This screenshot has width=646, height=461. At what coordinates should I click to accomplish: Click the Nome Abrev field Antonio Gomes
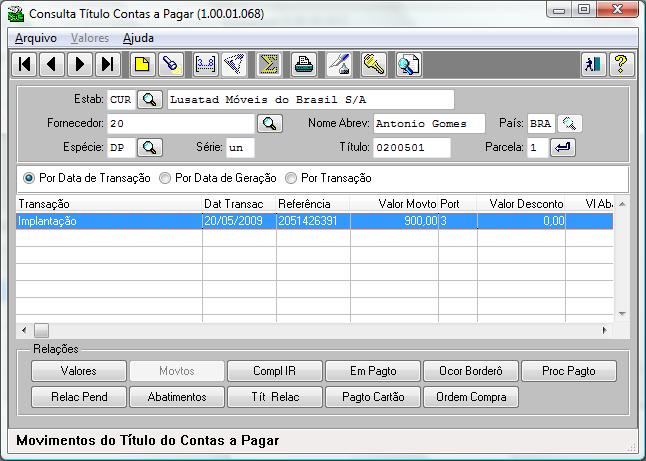coord(429,124)
